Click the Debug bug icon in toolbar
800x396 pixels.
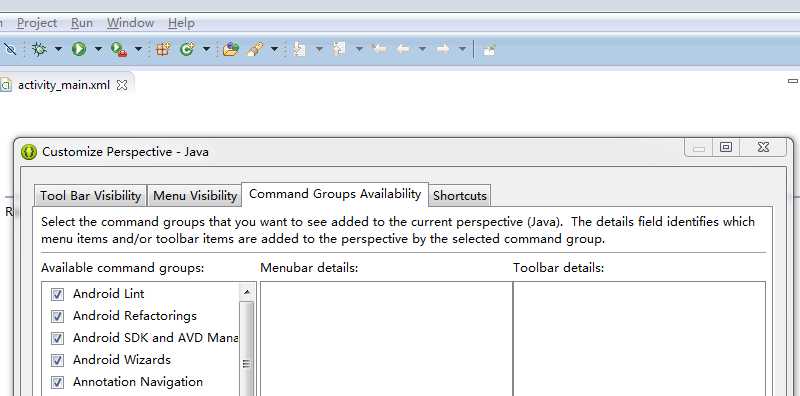point(39,49)
